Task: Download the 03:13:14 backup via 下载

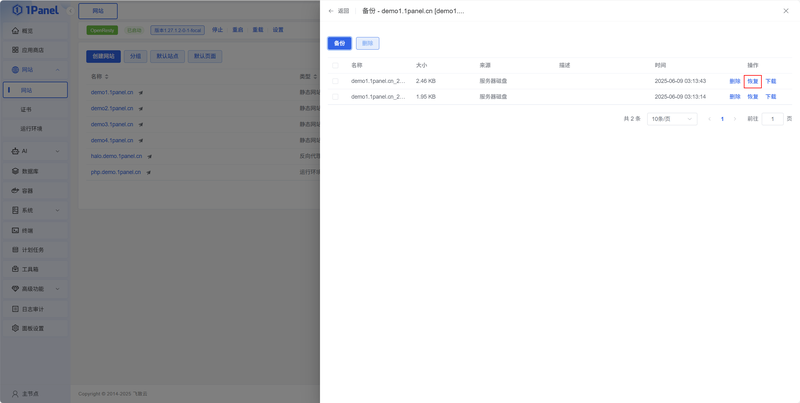Action: pos(770,96)
